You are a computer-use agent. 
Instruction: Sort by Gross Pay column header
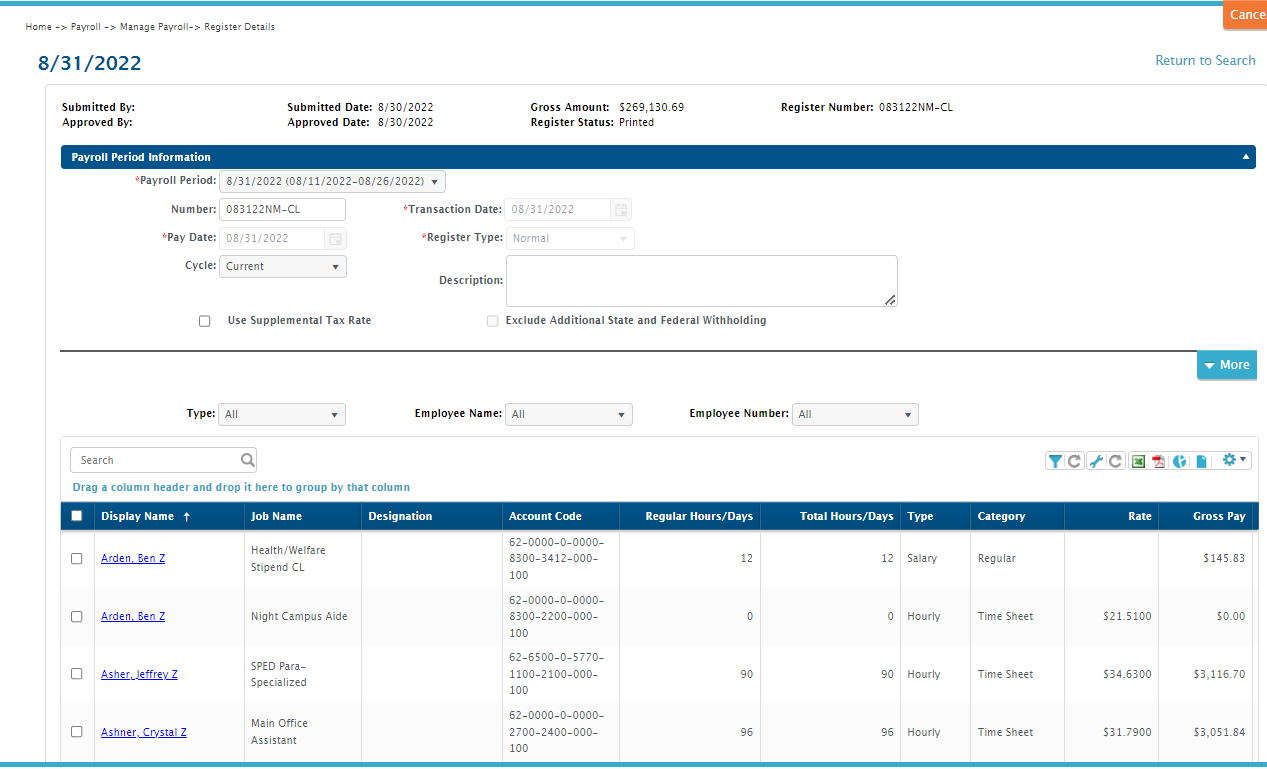tap(1219, 516)
